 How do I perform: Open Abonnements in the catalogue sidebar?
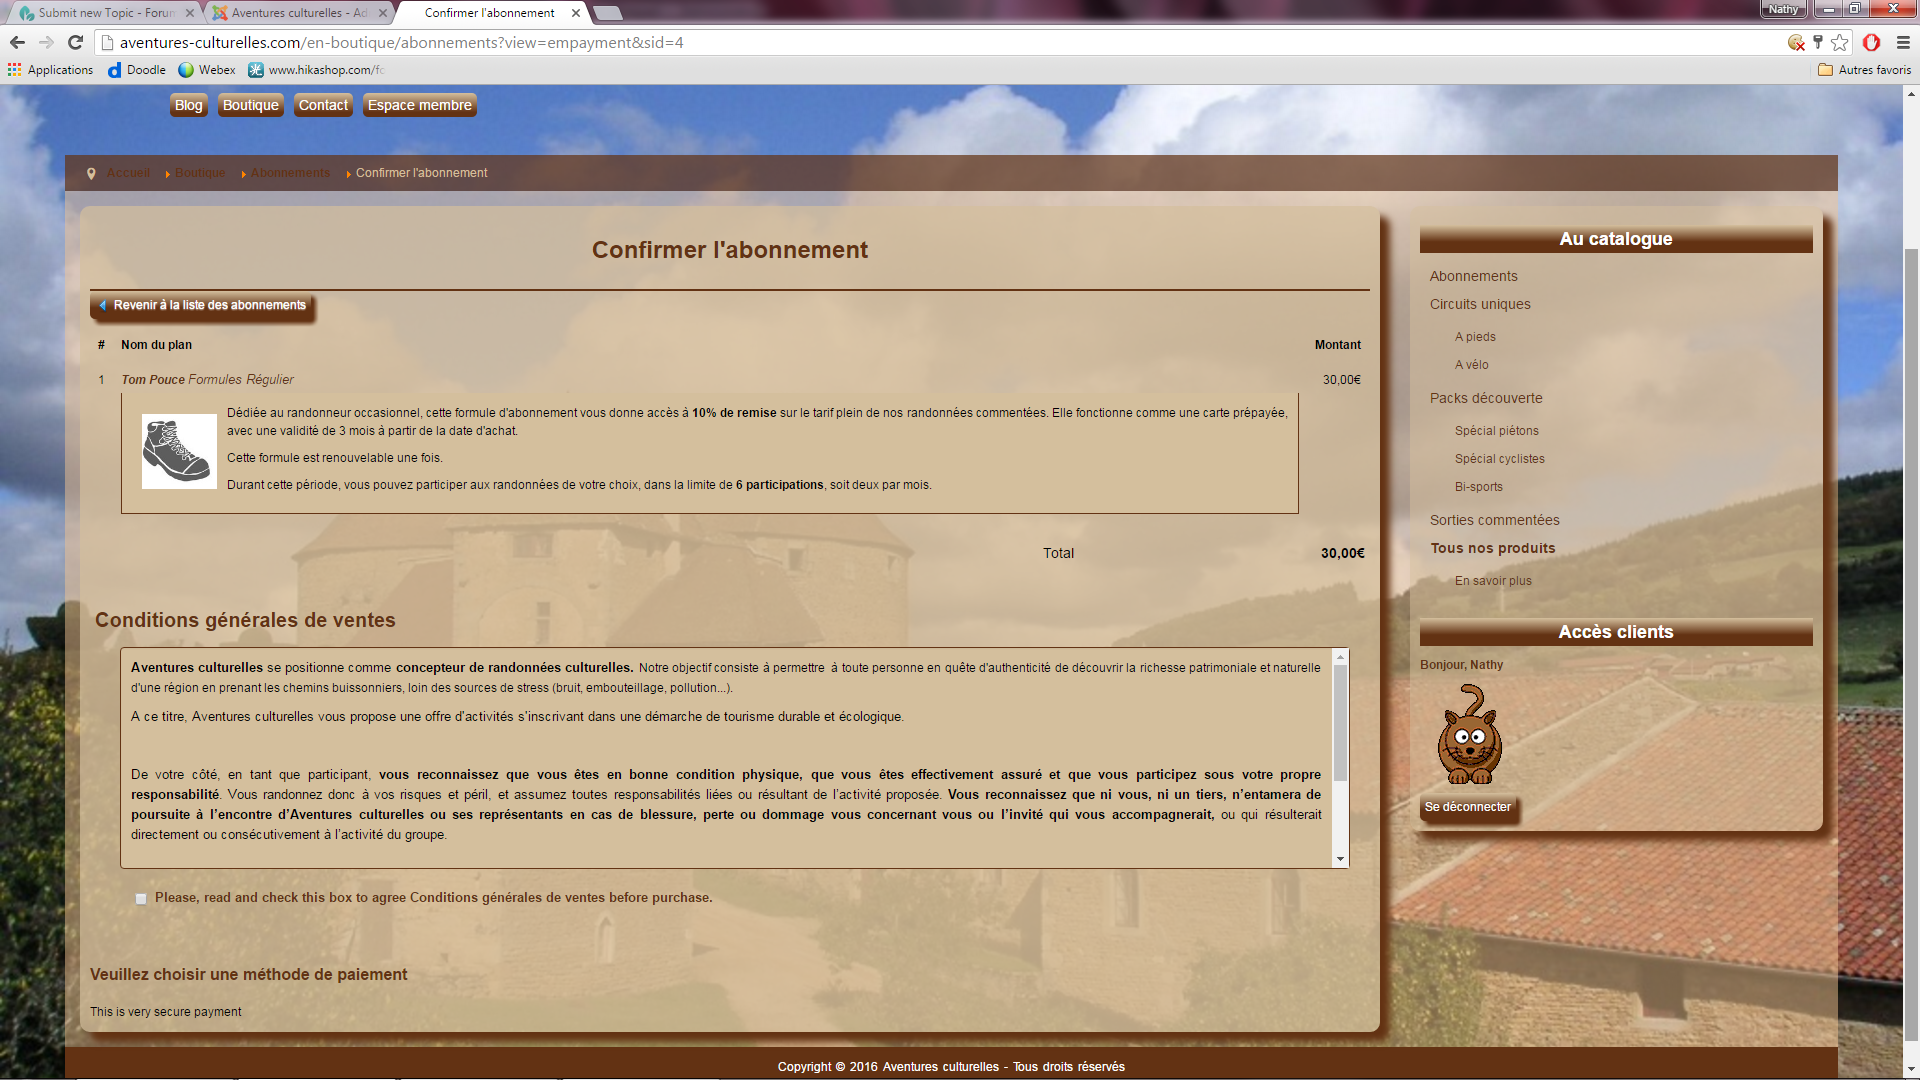[x=1473, y=276]
